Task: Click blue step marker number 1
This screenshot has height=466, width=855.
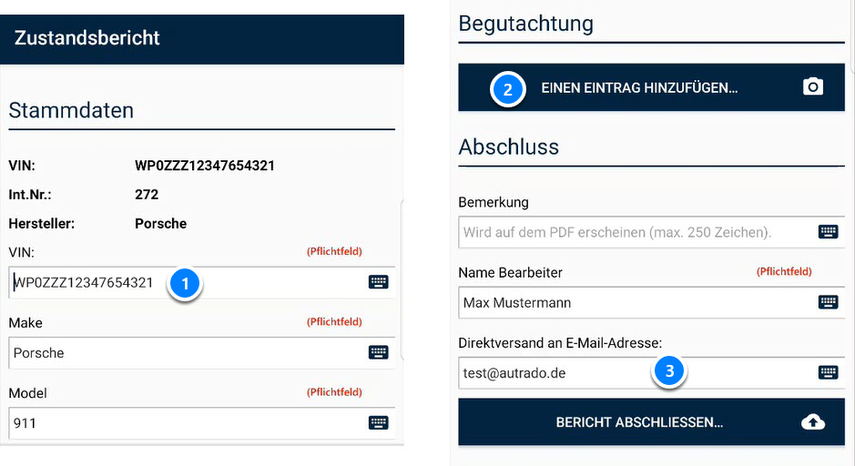Action: point(186,283)
